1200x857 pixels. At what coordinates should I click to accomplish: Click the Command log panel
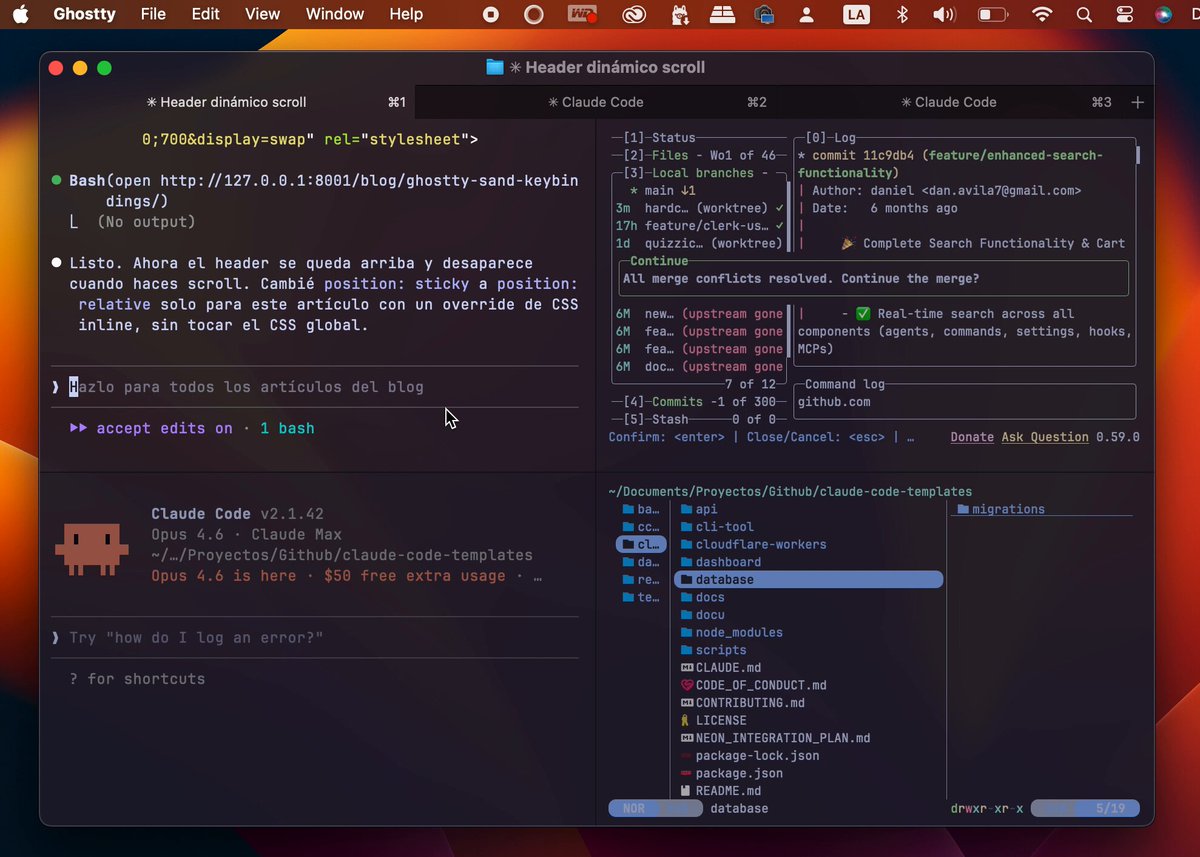tap(967, 401)
